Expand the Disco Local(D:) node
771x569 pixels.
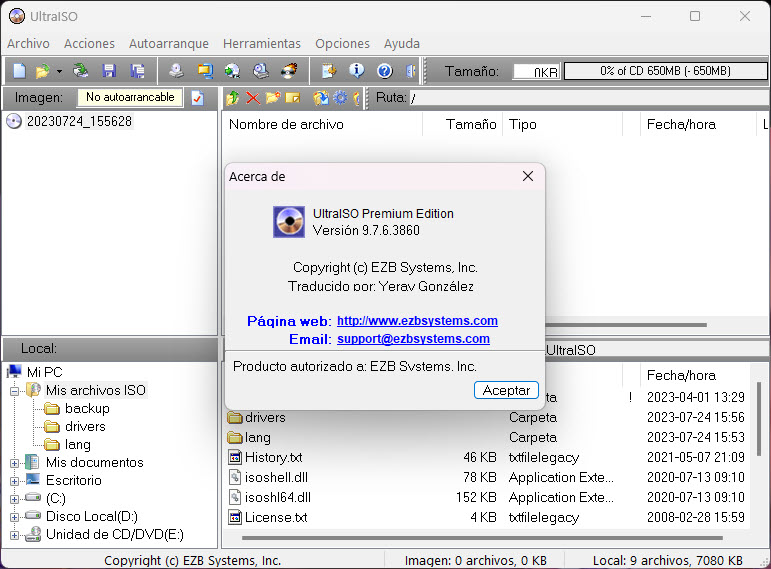coord(14,517)
